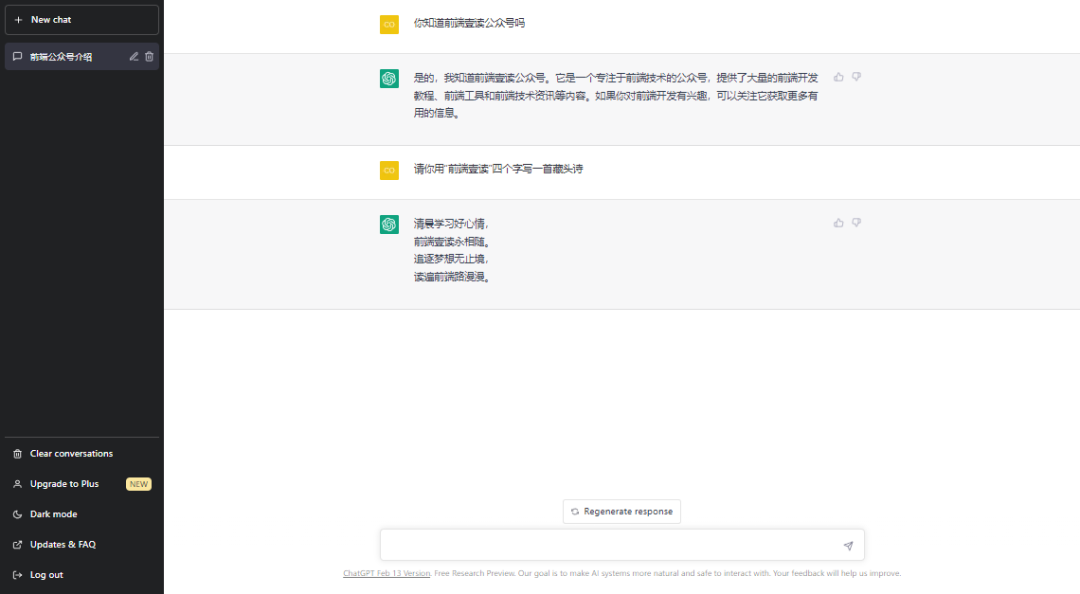Screen dimensions: 1080x594
Task: Click the person icon by Upgrade to Plus
Action: [x=18, y=484]
